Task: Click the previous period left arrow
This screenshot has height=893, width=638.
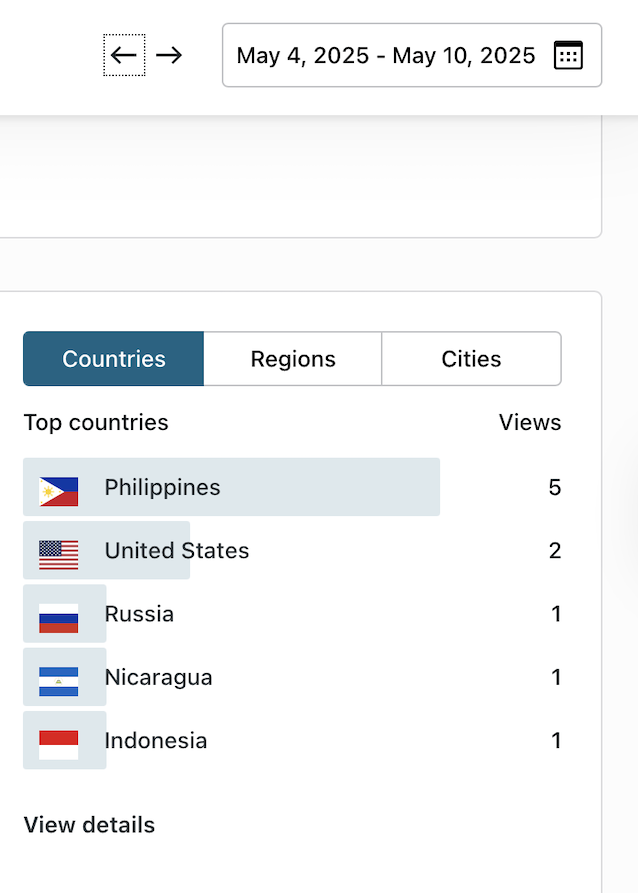Action: [124, 55]
